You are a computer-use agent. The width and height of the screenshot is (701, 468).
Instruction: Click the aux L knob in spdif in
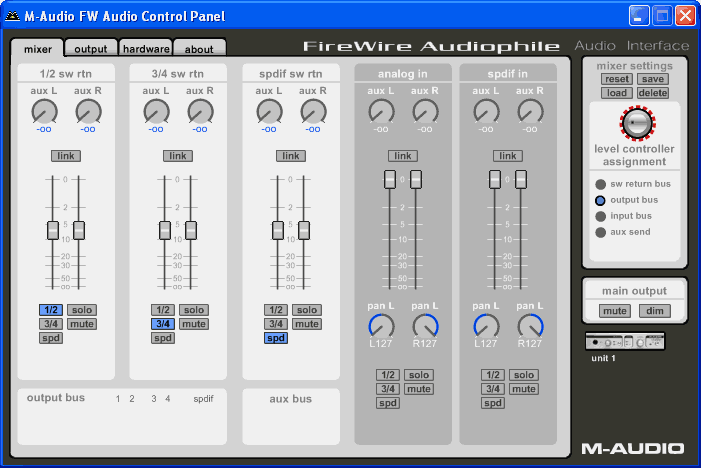click(x=486, y=112)
